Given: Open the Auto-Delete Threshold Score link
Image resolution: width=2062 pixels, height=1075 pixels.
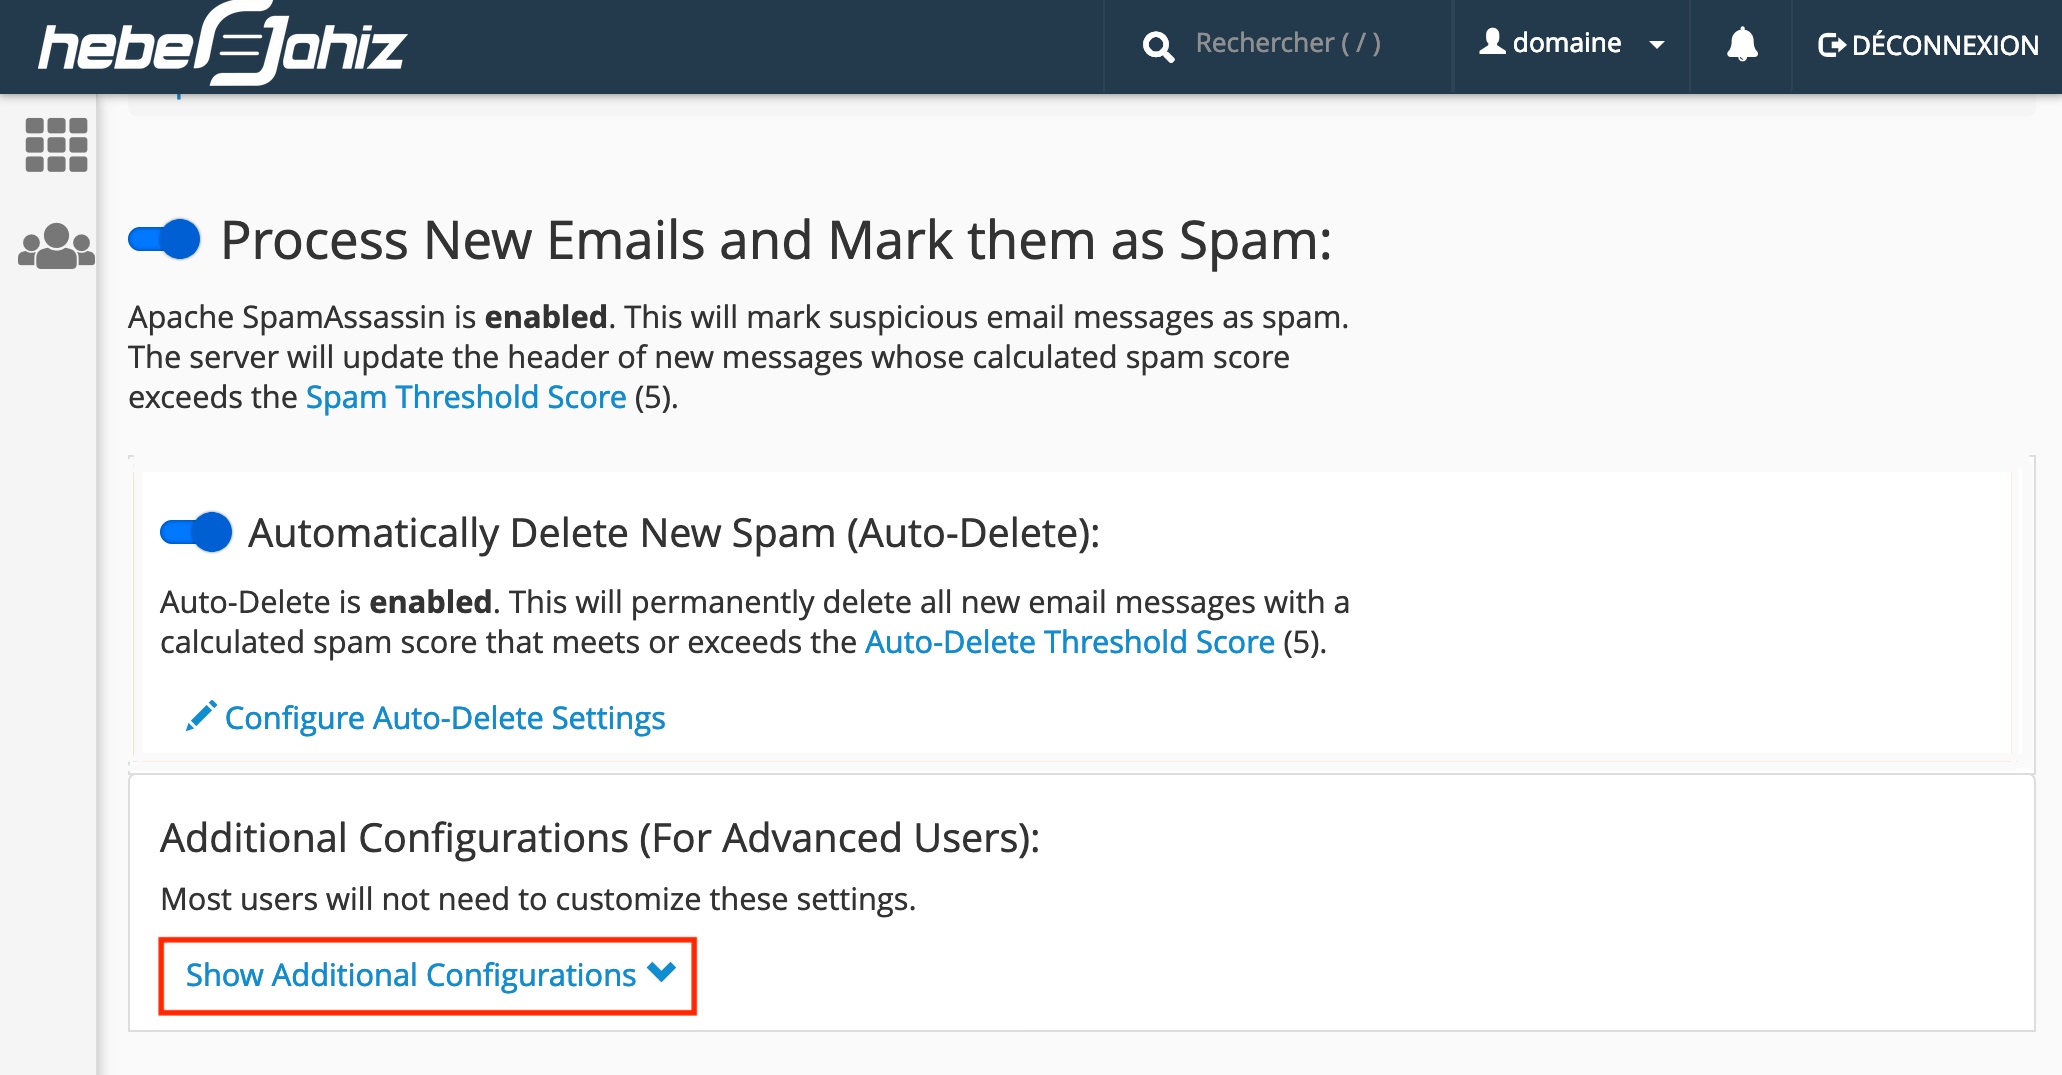Looking at the screenshot, I should point(1070,642).
